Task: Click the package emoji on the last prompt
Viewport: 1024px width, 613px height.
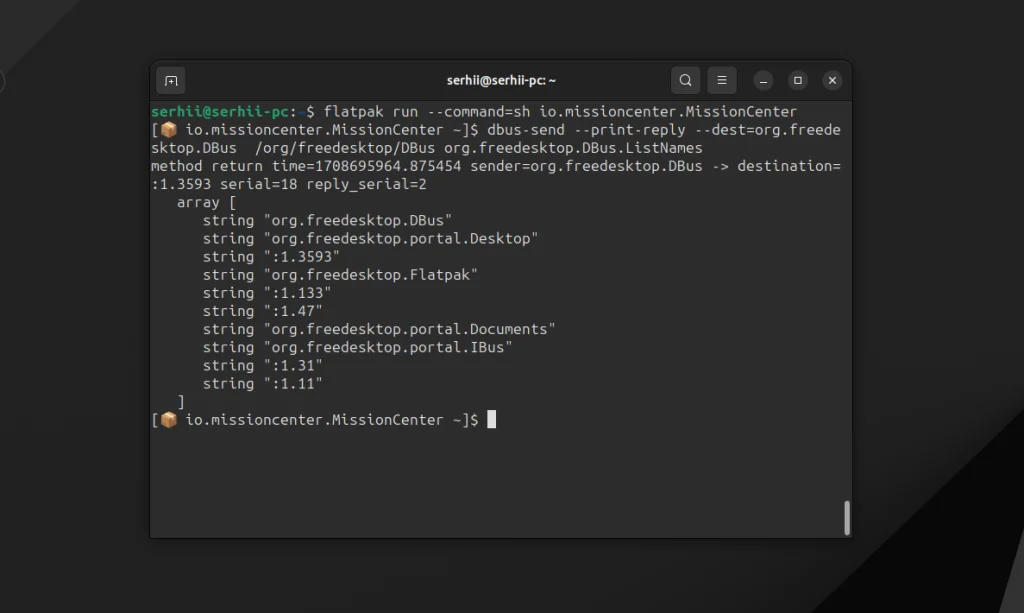Action: [169, 420]
